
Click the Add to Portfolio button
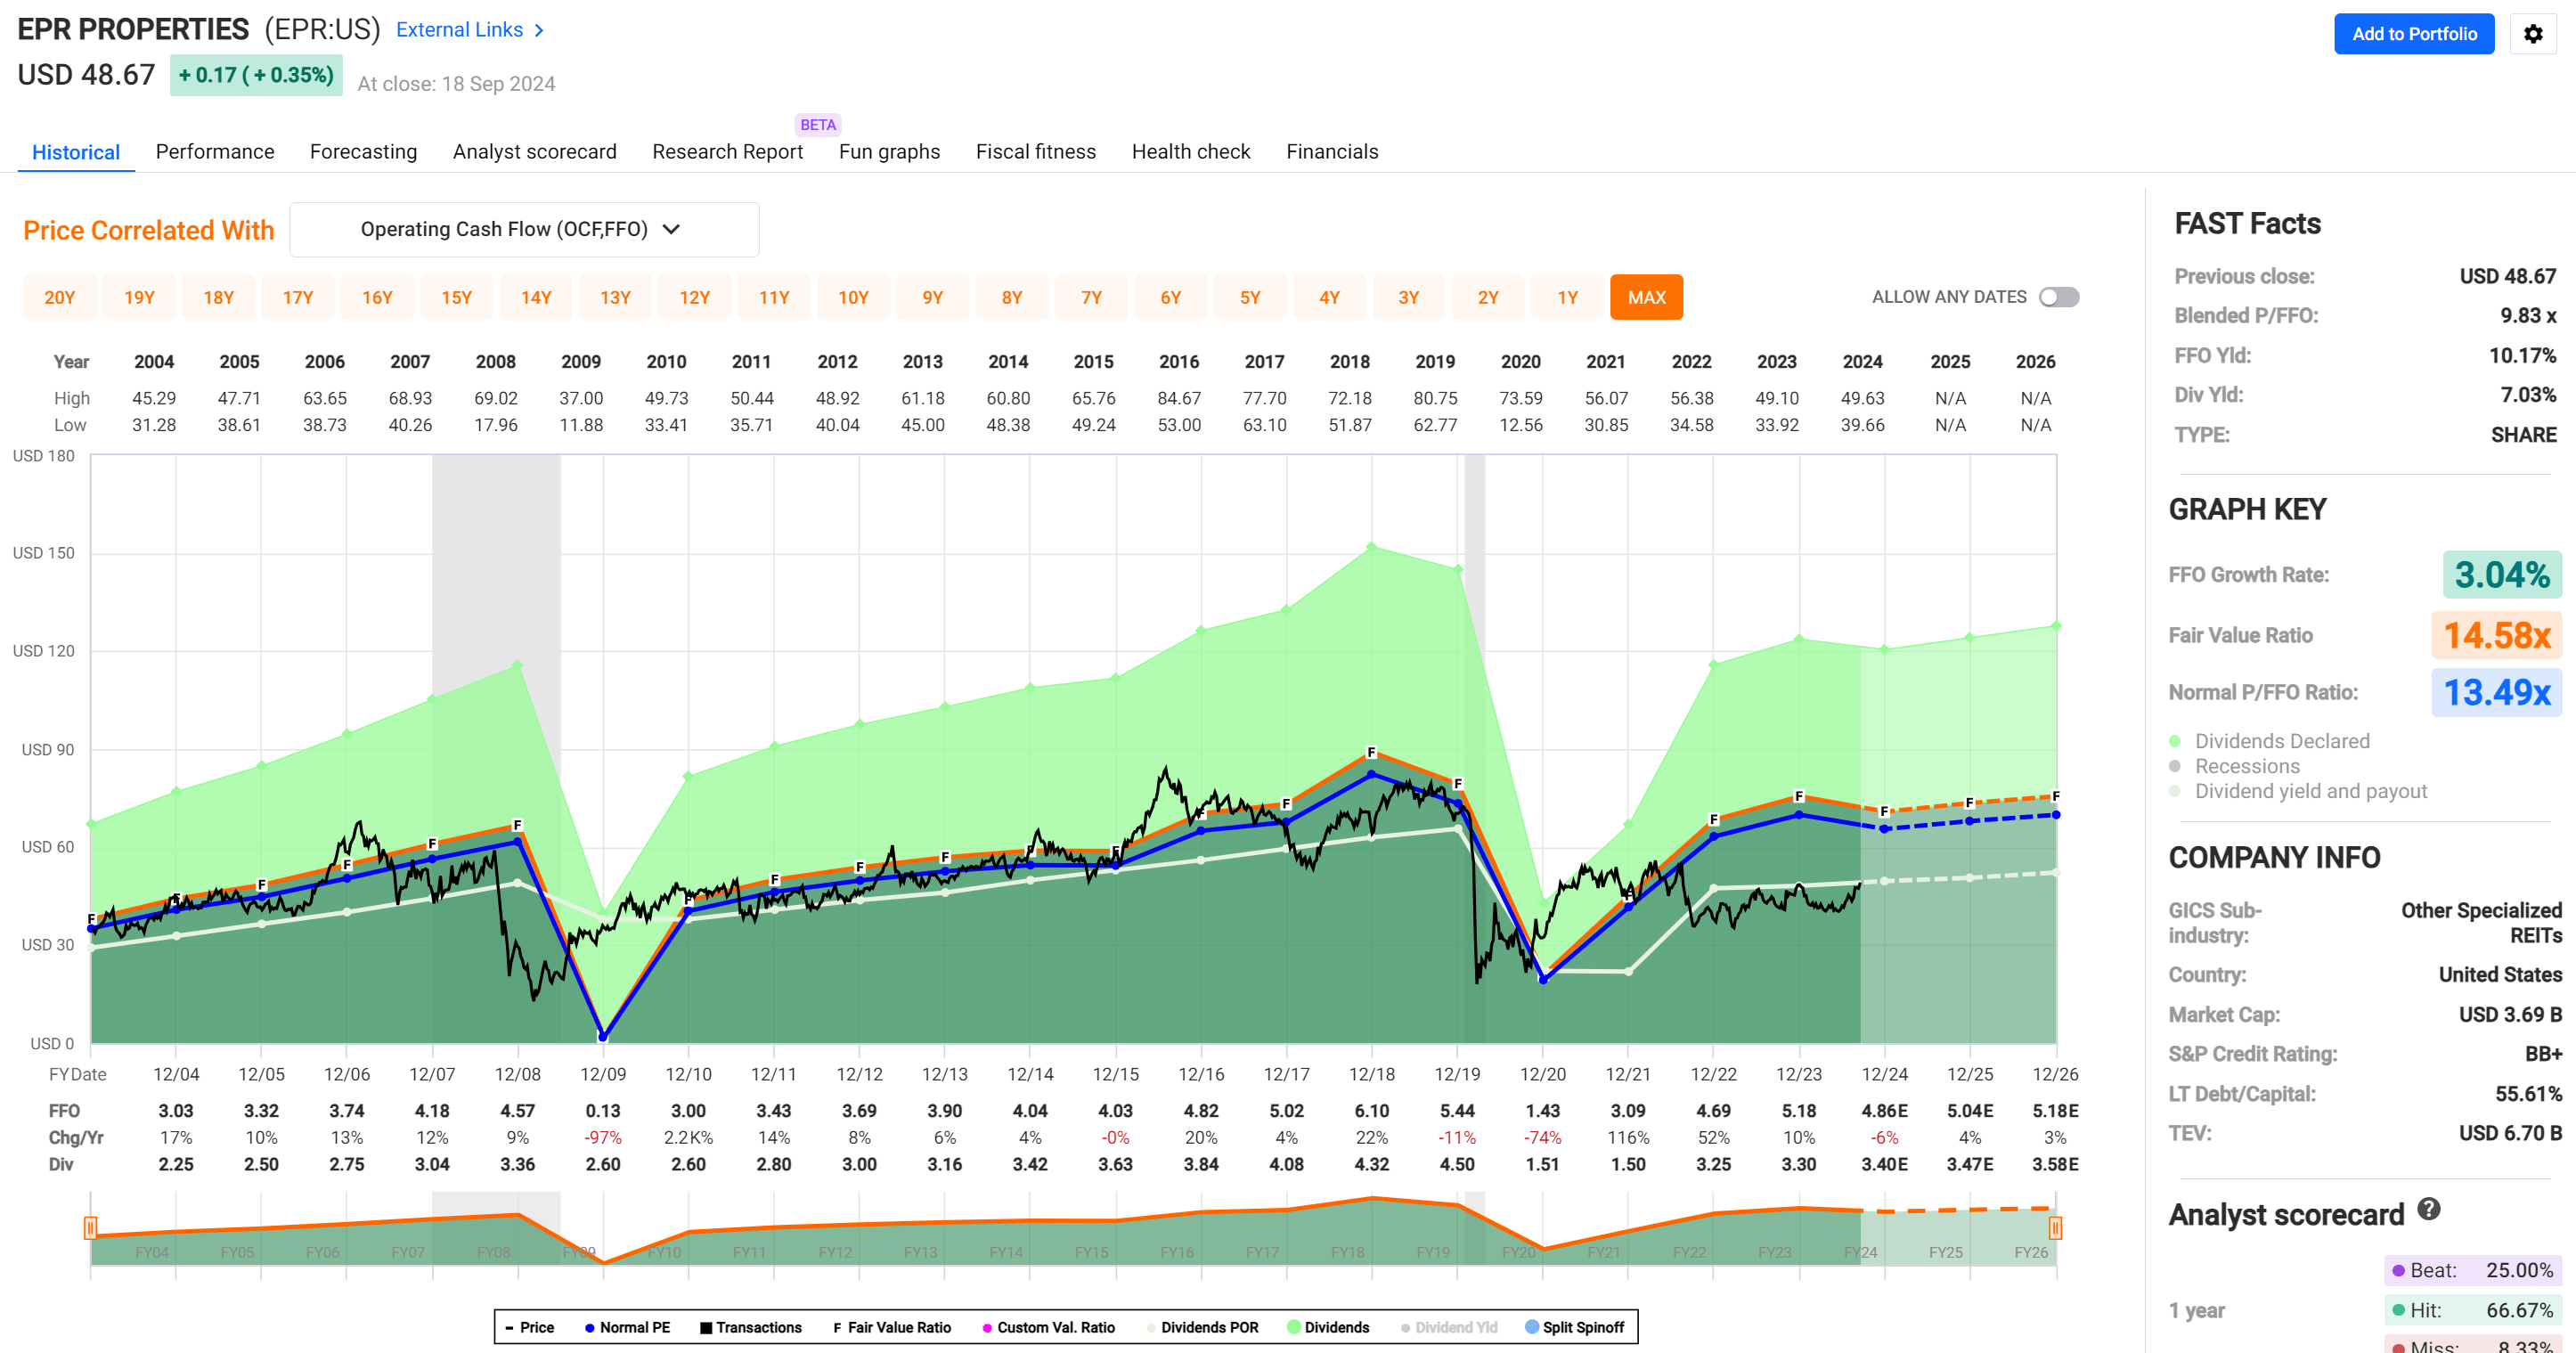[x=2414, y=34]
